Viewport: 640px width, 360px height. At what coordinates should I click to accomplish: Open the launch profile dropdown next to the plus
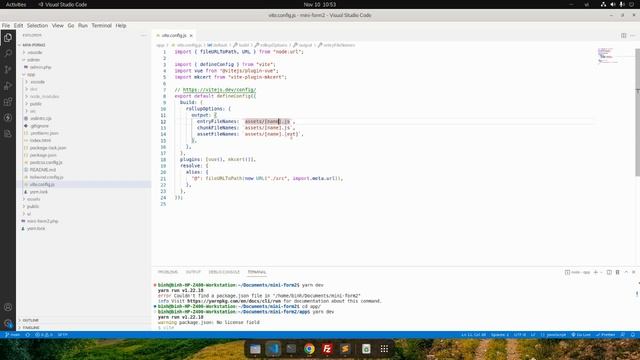[601, 272]
